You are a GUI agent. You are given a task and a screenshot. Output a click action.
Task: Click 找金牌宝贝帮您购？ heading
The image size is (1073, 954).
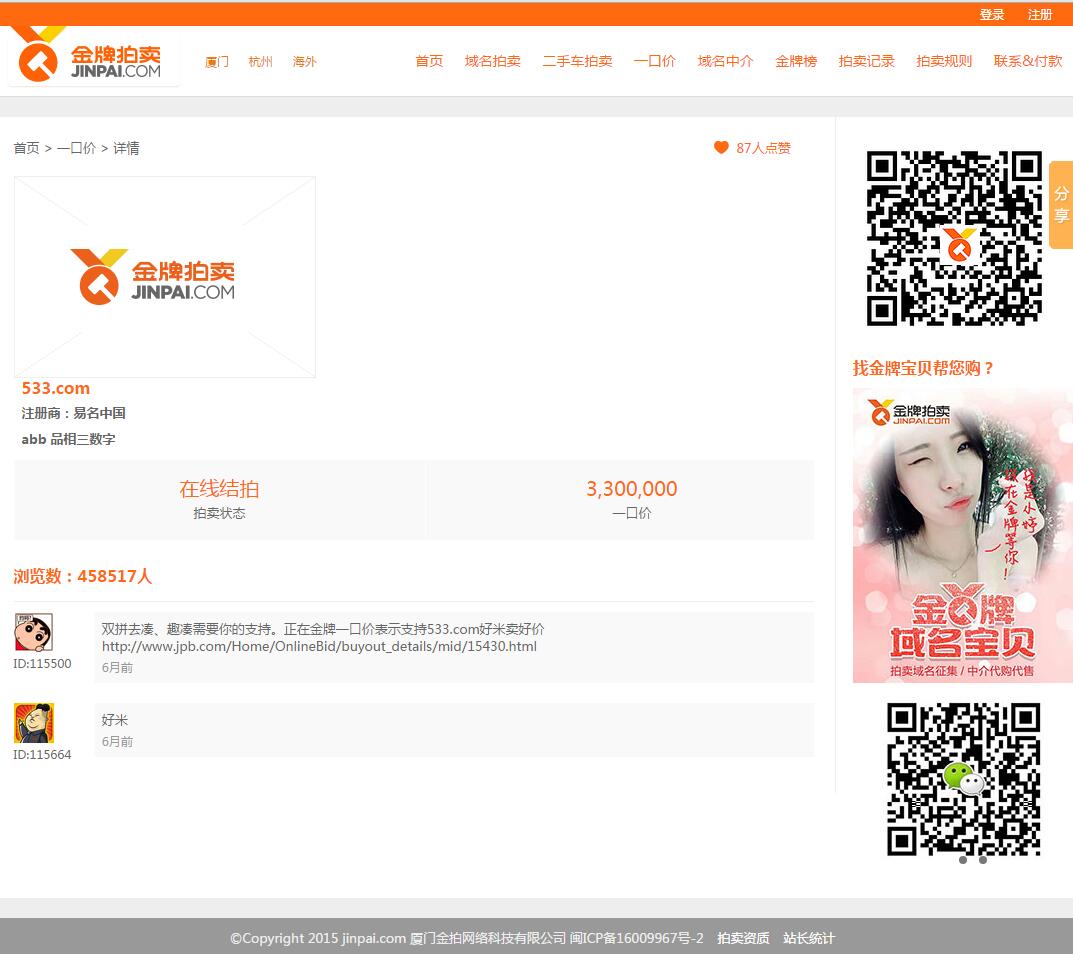922,368
